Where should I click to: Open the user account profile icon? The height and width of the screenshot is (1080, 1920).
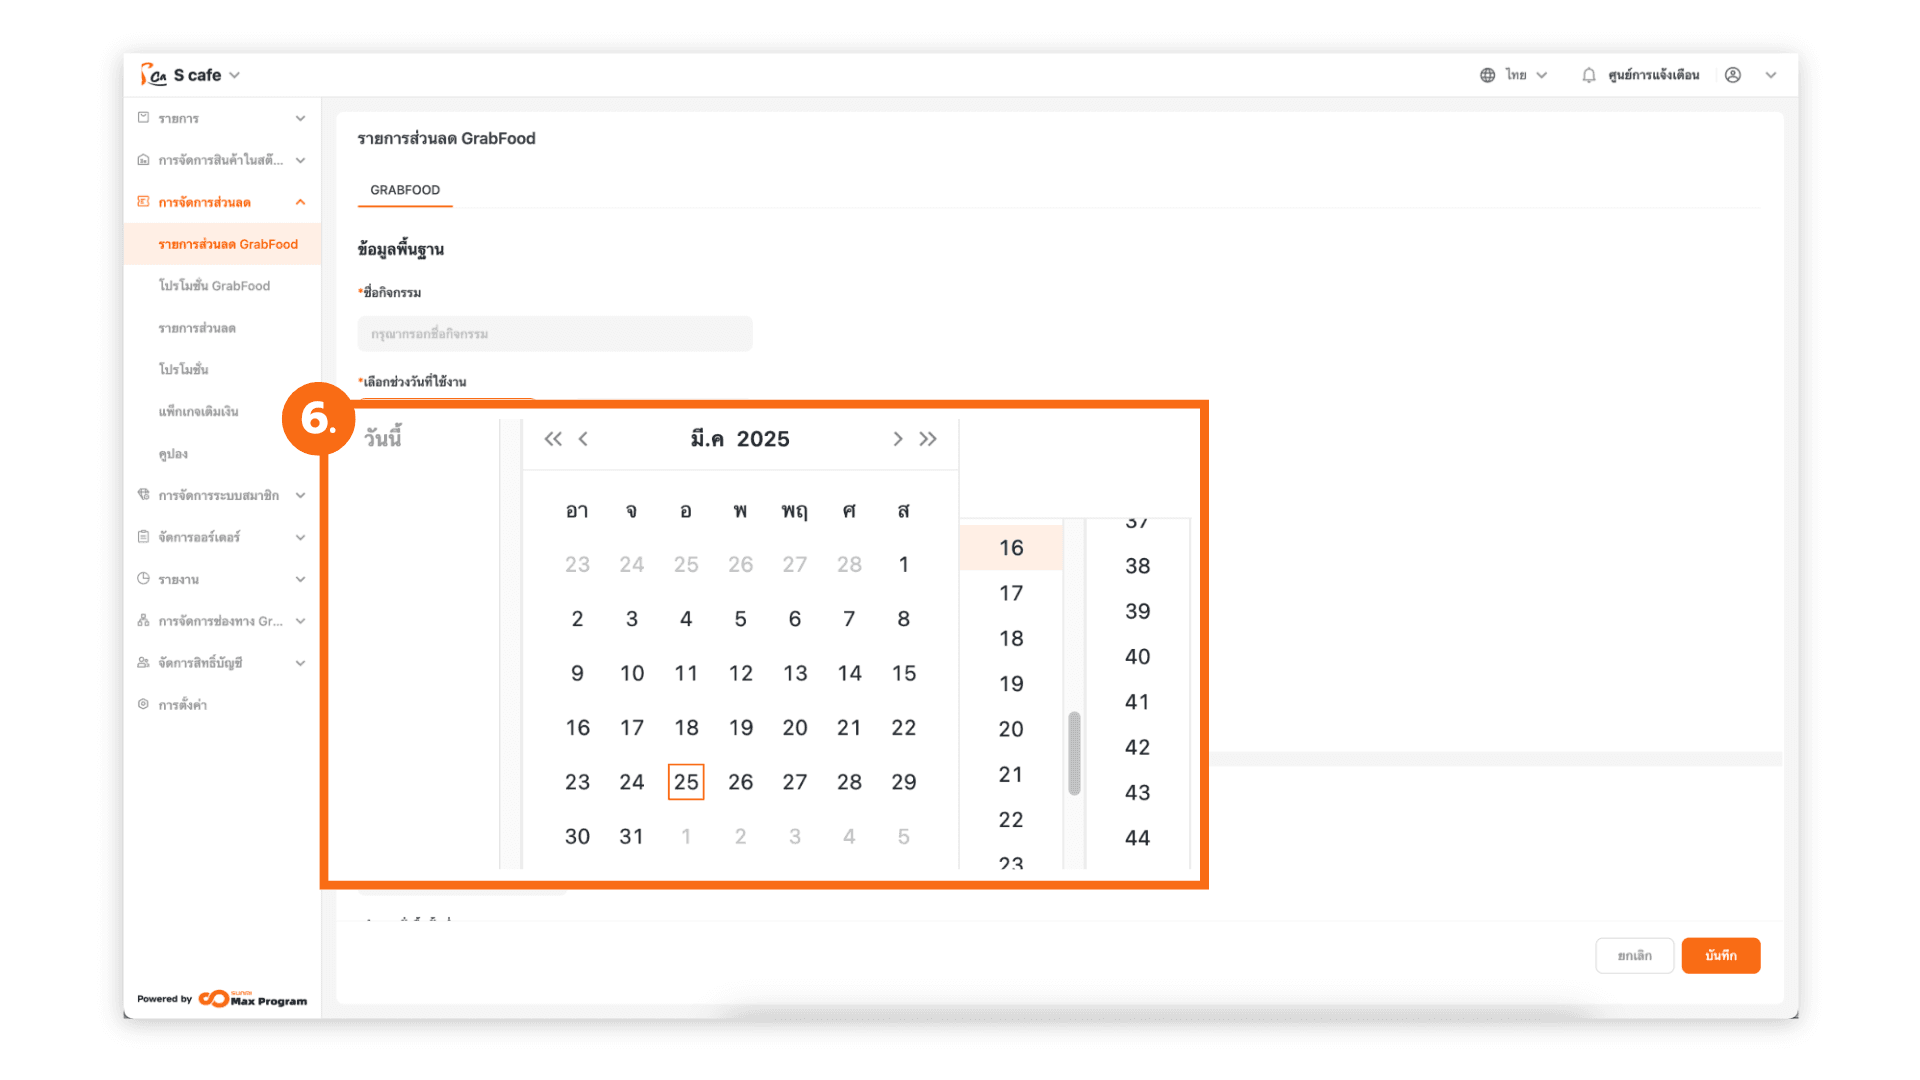1733,75
